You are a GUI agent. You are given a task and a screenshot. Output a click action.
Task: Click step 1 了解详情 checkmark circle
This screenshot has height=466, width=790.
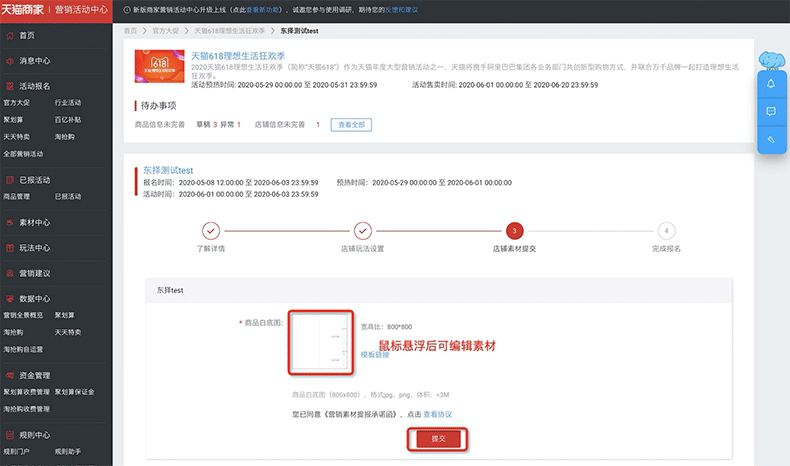[x=211, y=230]
